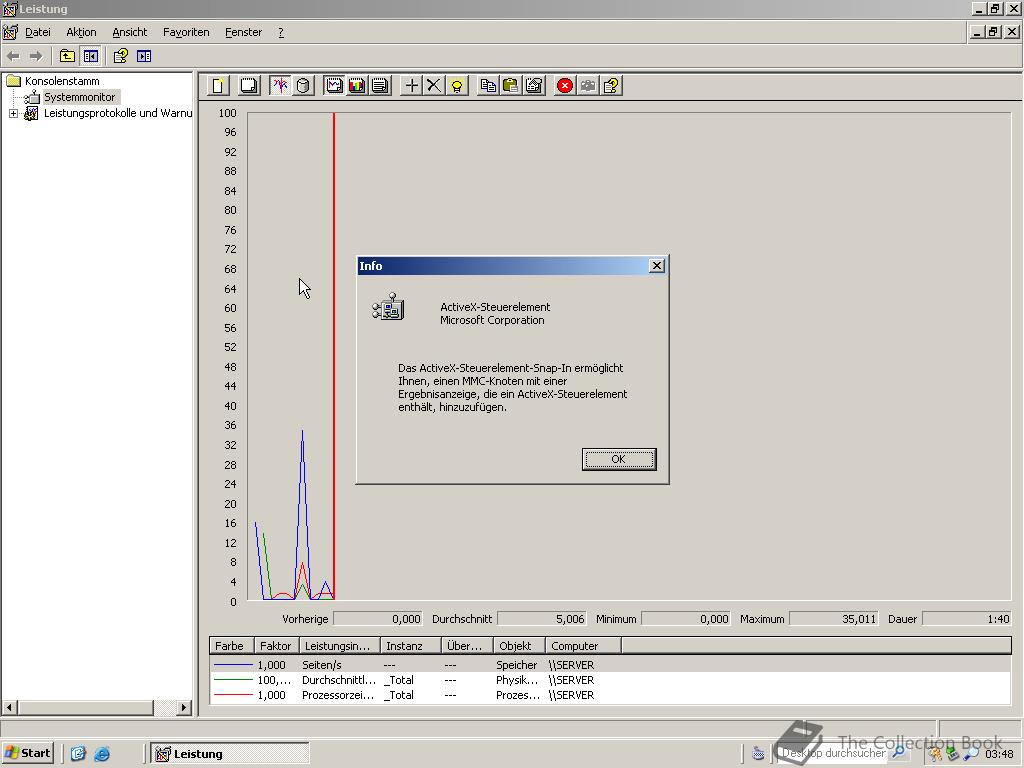Image resolution: width=1024 pixels, height=768 pixels.
Task: Expand Leistungsprotokolle und Warnungen node
Action: 13,113
